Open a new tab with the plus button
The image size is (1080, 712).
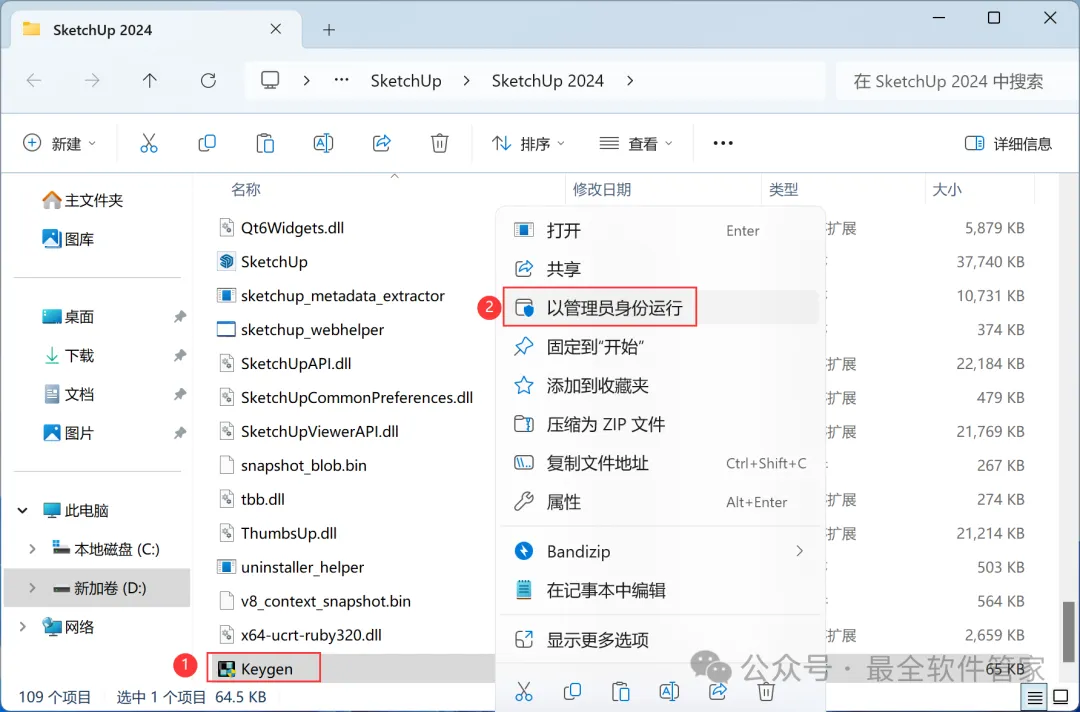329,30
